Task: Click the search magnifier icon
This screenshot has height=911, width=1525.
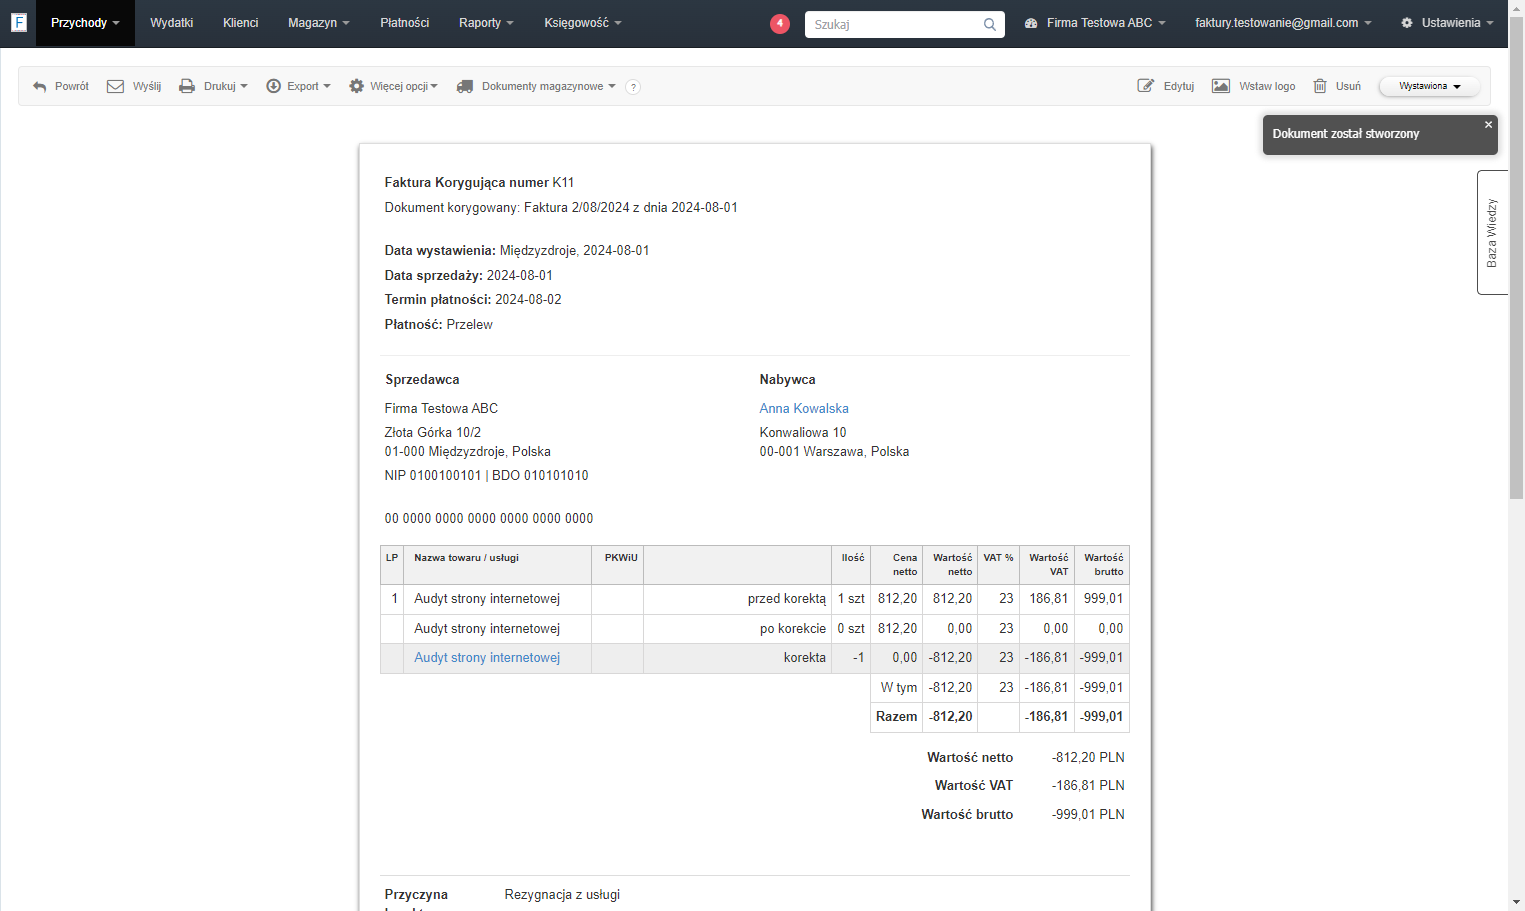Action: 990,24
